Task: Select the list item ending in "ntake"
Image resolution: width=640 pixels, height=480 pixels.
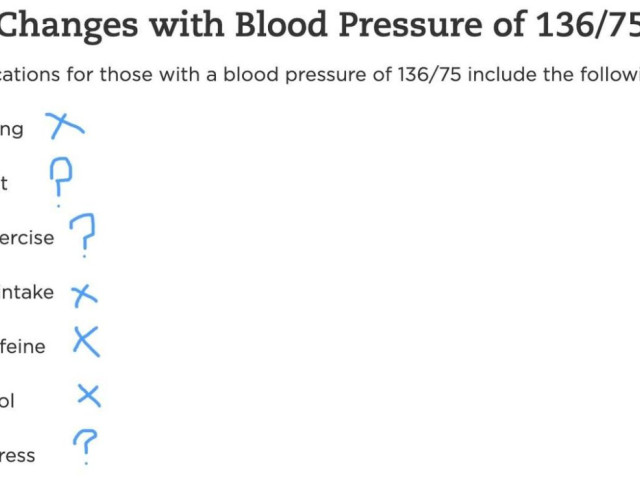Action: 27,293
